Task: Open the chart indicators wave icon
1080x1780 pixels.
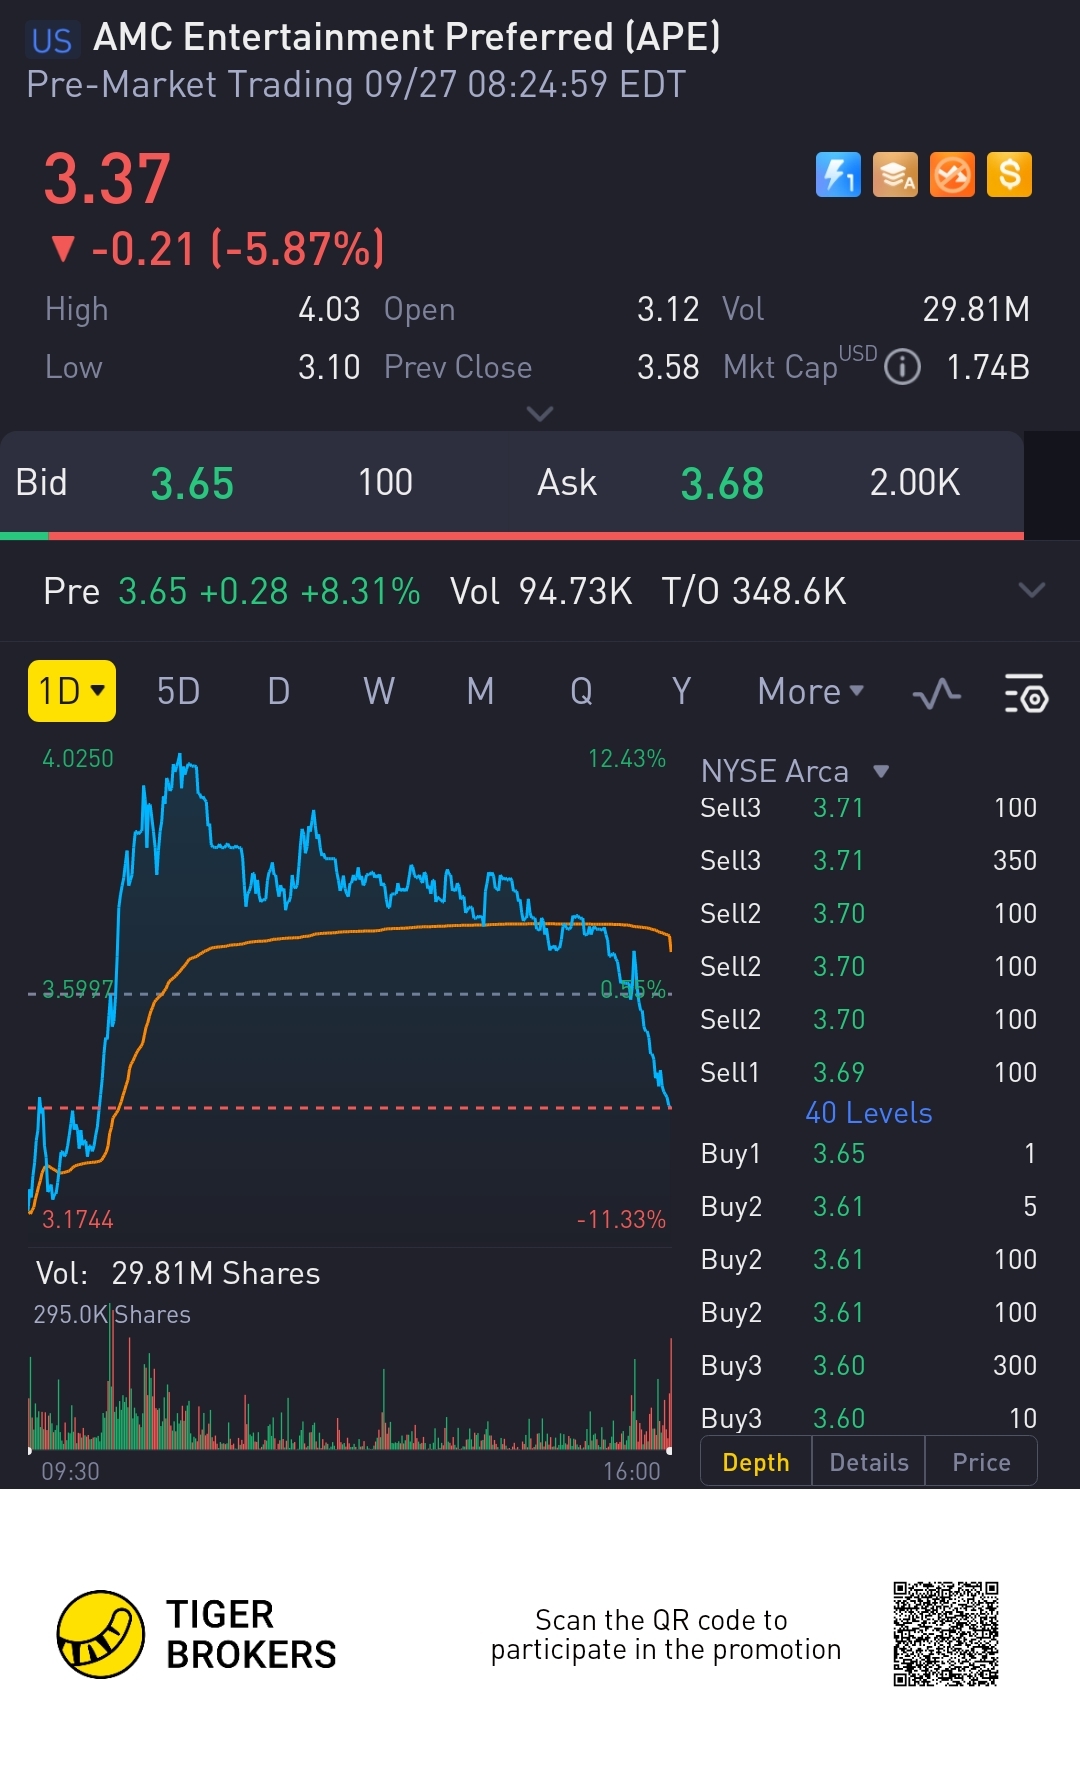Action: click(937, 693)
